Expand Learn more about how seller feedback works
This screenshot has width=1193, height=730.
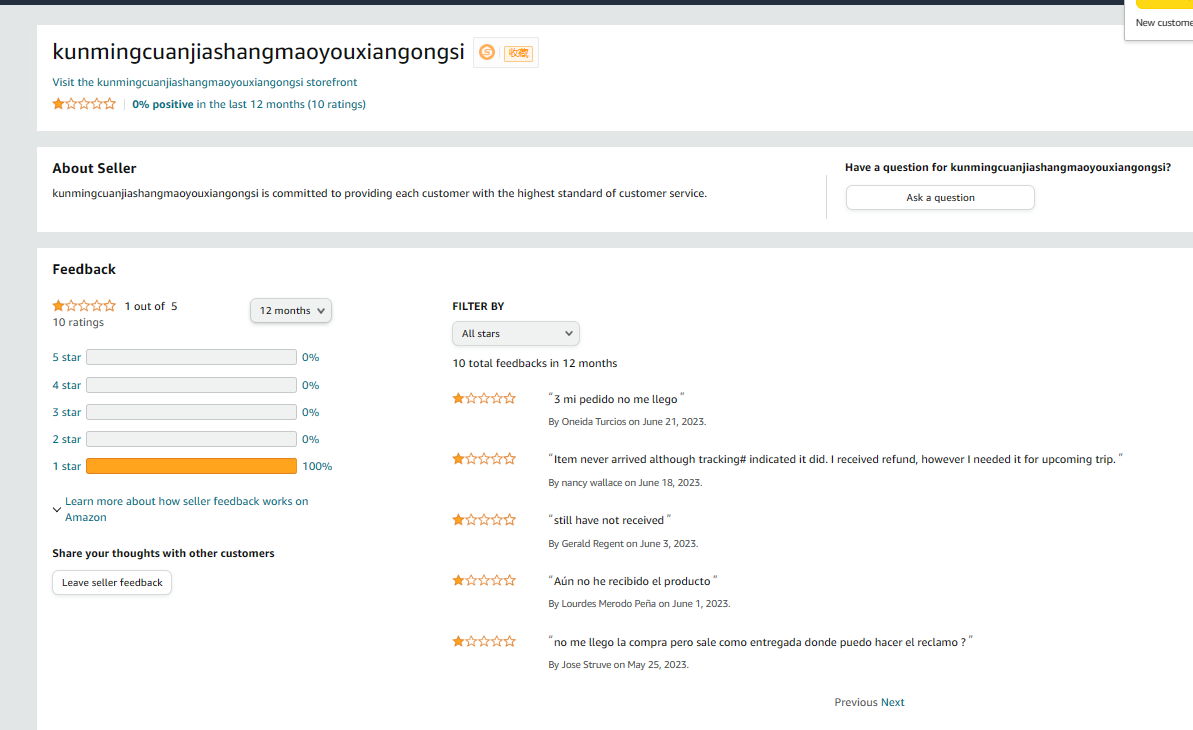click(186, 509)
